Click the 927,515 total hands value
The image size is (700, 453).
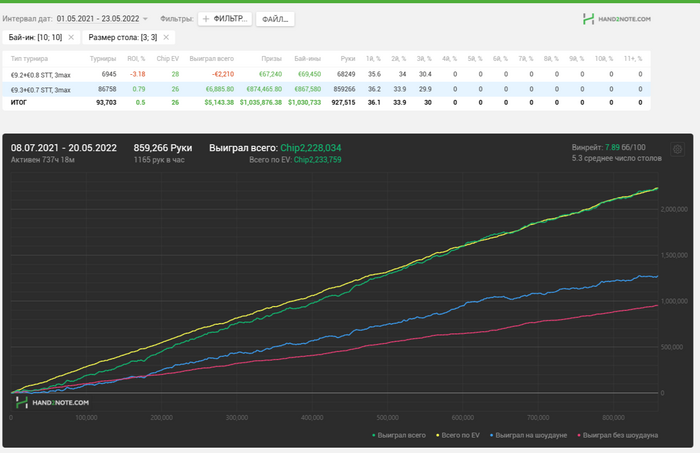pyautogui.click(x=343, y=103)
